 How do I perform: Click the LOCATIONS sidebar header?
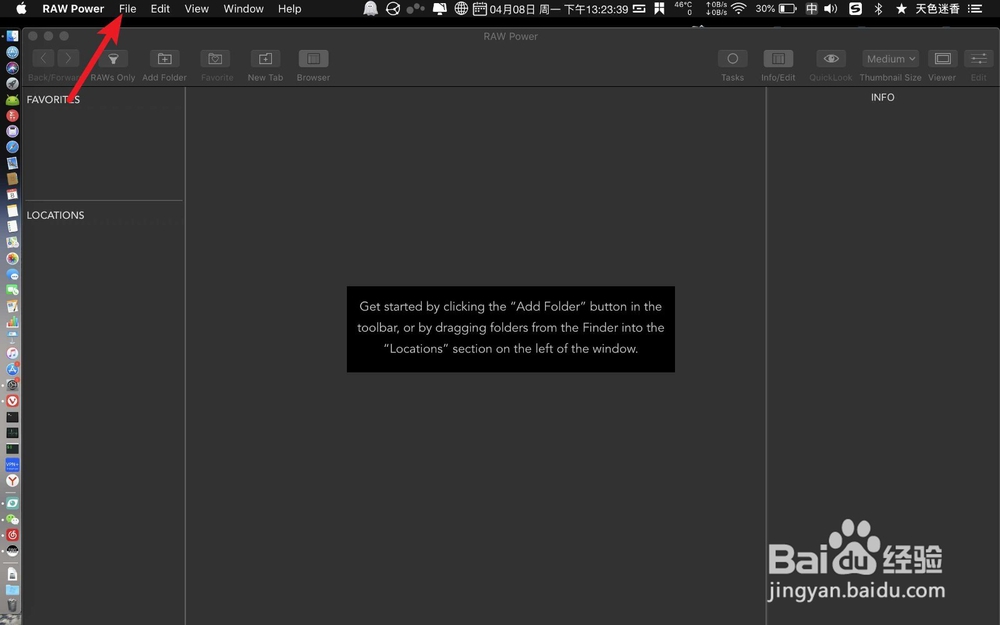point(55,215)
